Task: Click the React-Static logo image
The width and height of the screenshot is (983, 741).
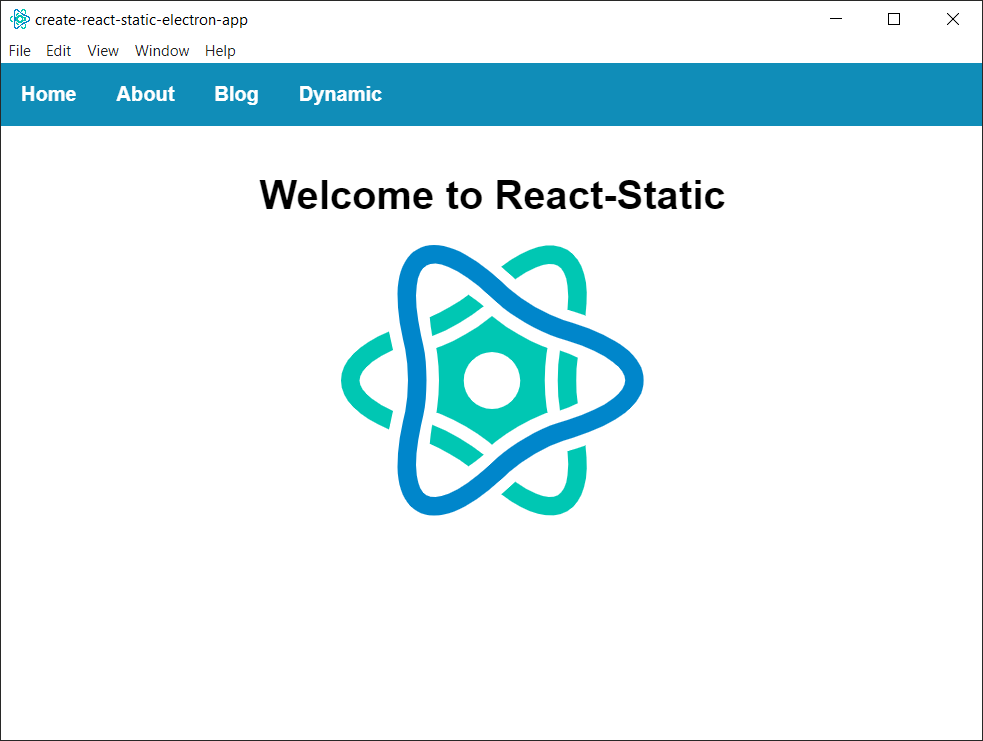Action: pyautogui.click(x=492, y=380)
